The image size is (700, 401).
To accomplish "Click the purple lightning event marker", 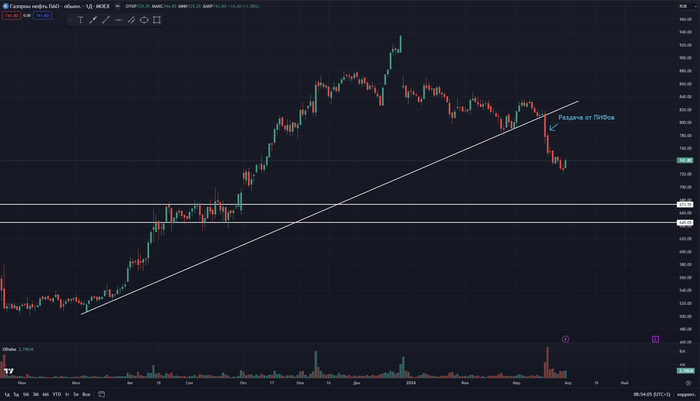I will point(565,339).
